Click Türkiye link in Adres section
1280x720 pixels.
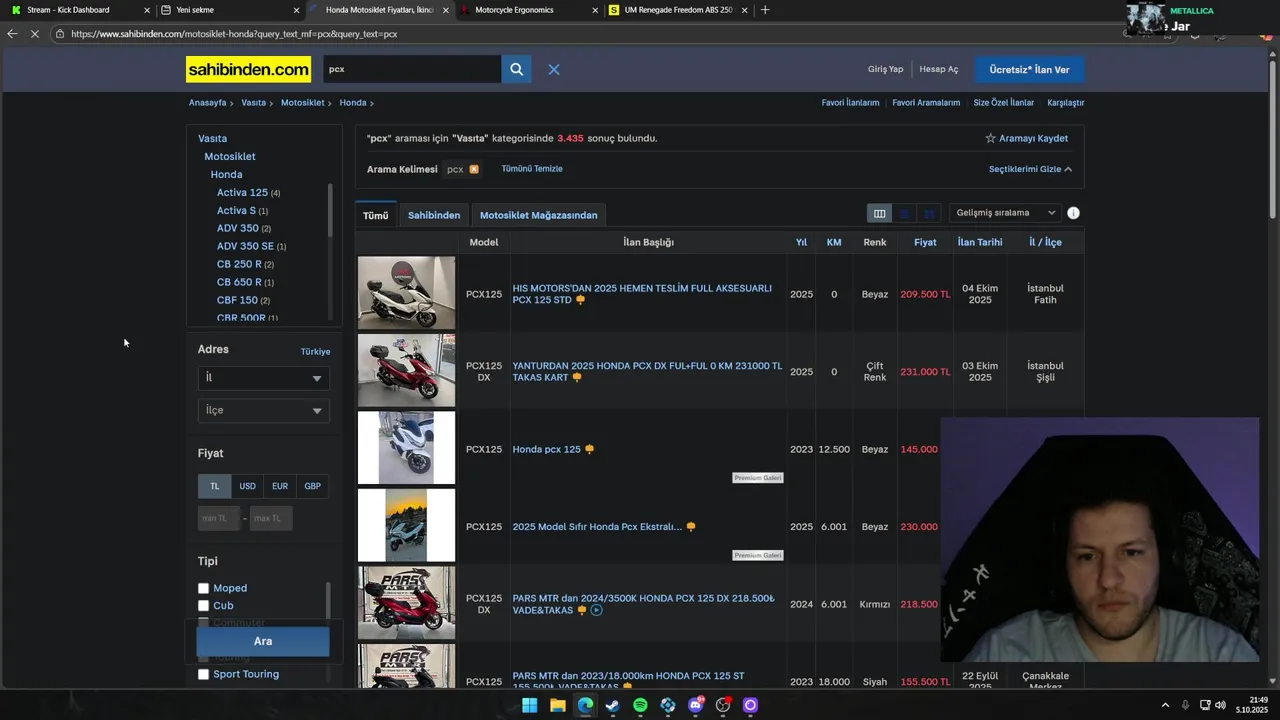click(315, 352)
